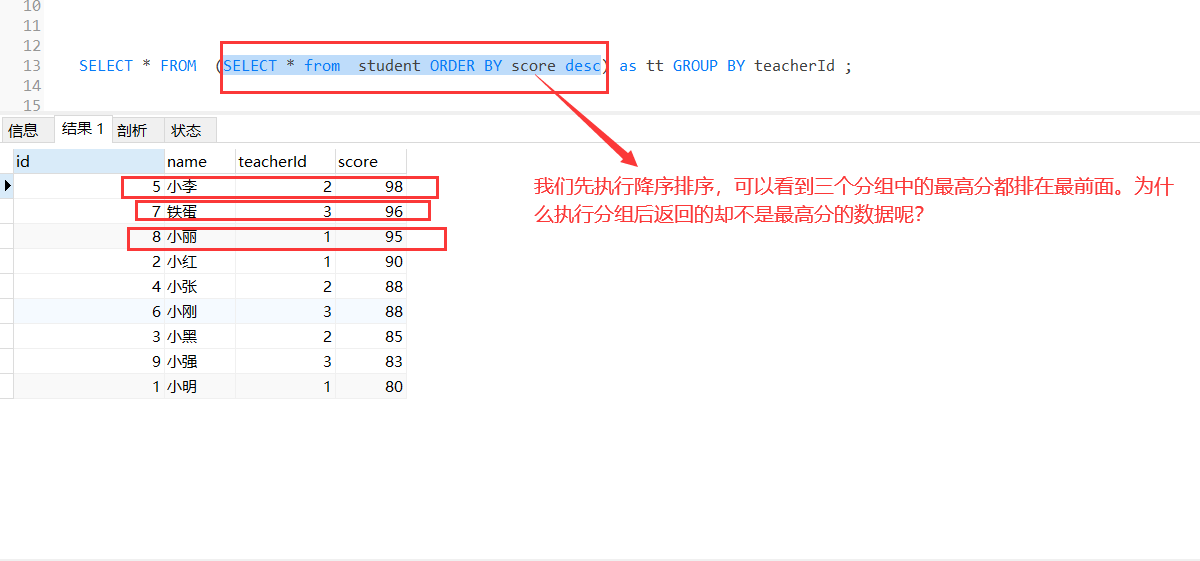The width and height of the screenshot is (1200, 561).
Task: Click the score column header
Action: point(371,161)
